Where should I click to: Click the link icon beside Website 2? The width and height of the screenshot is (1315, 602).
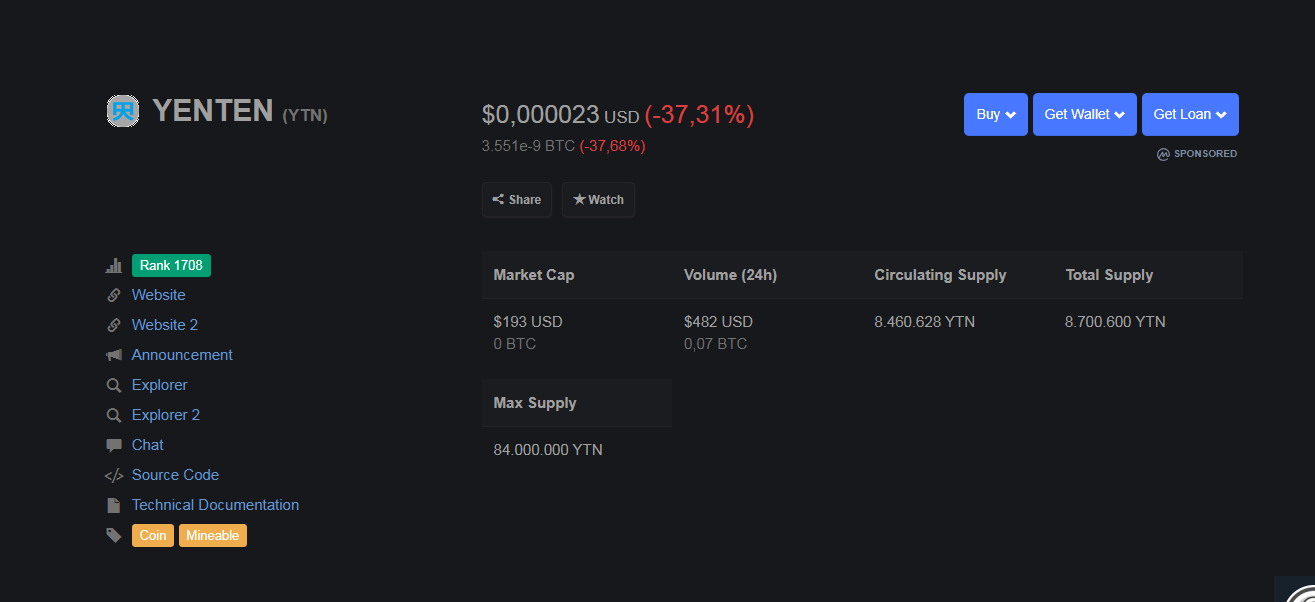click(114, 325)
